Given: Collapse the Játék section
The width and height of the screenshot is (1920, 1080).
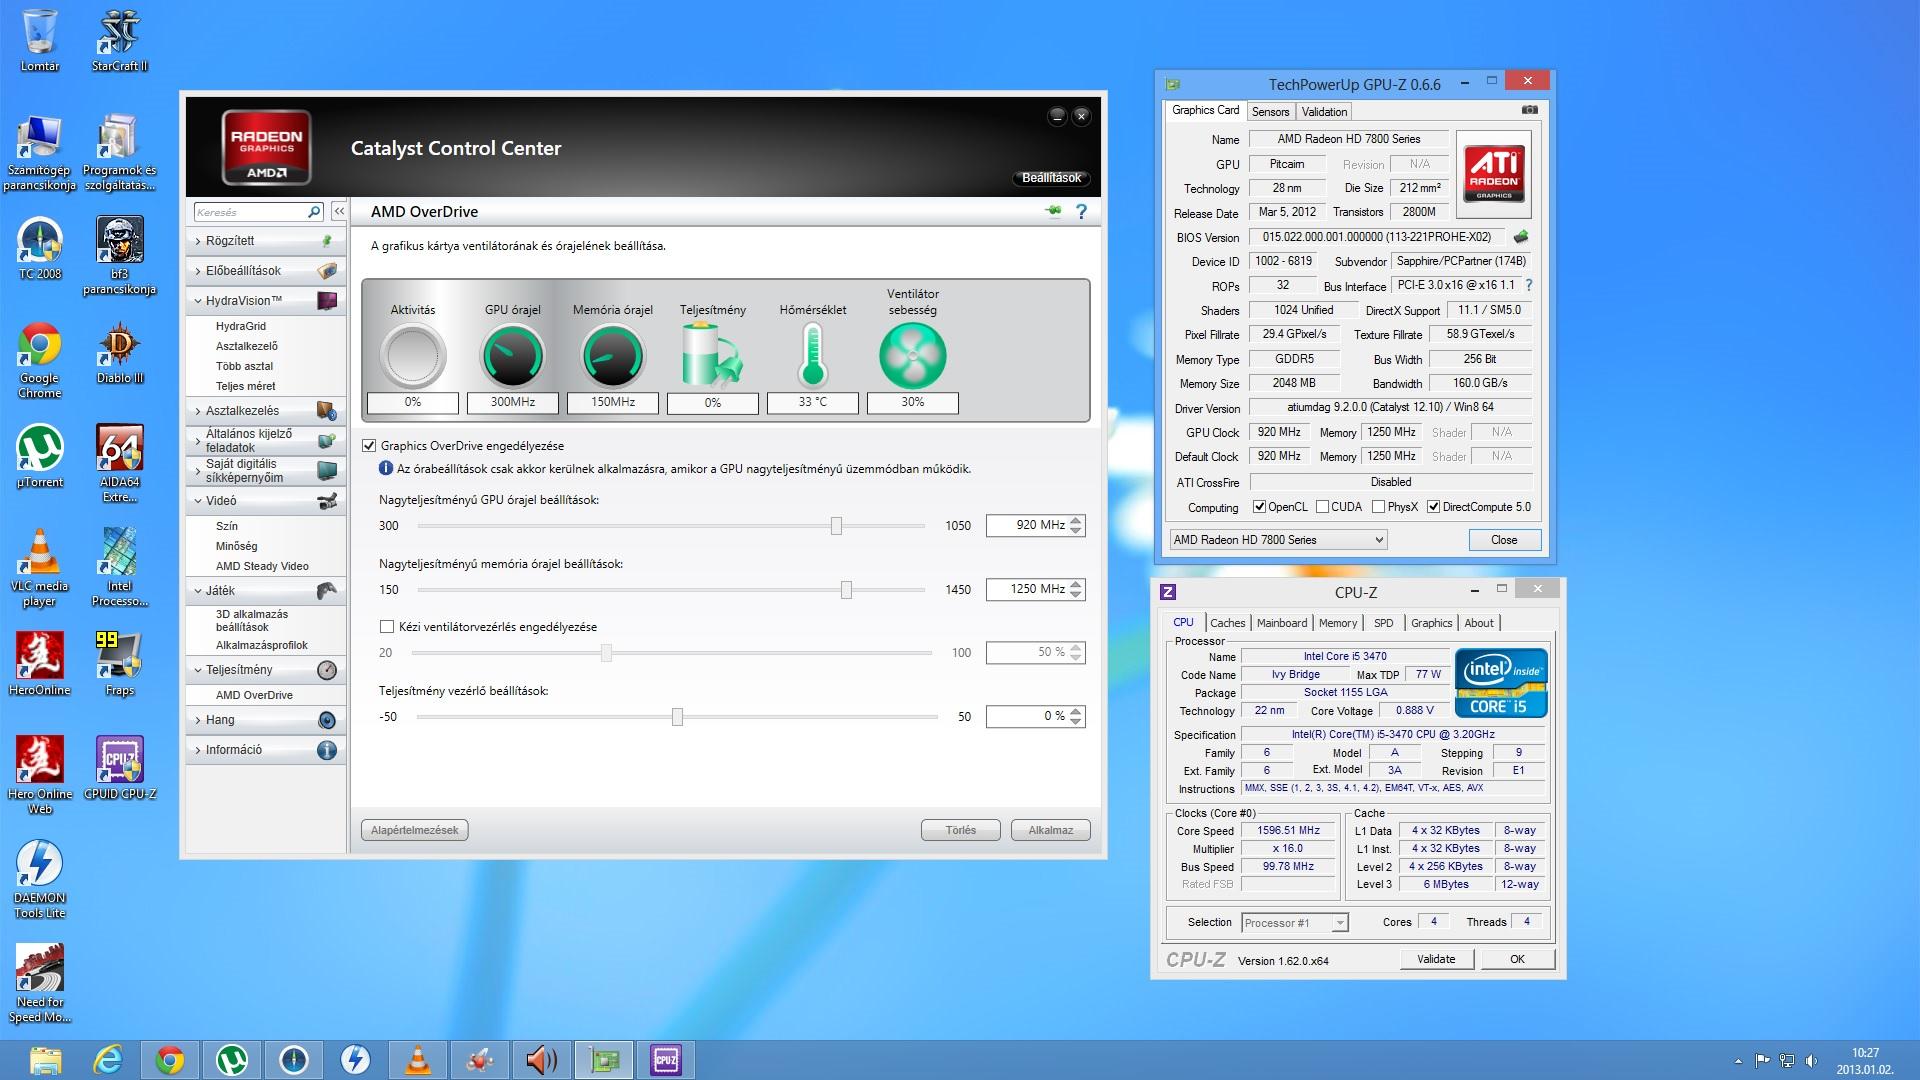Looking at the screenshot, I should tap(266, 591).
